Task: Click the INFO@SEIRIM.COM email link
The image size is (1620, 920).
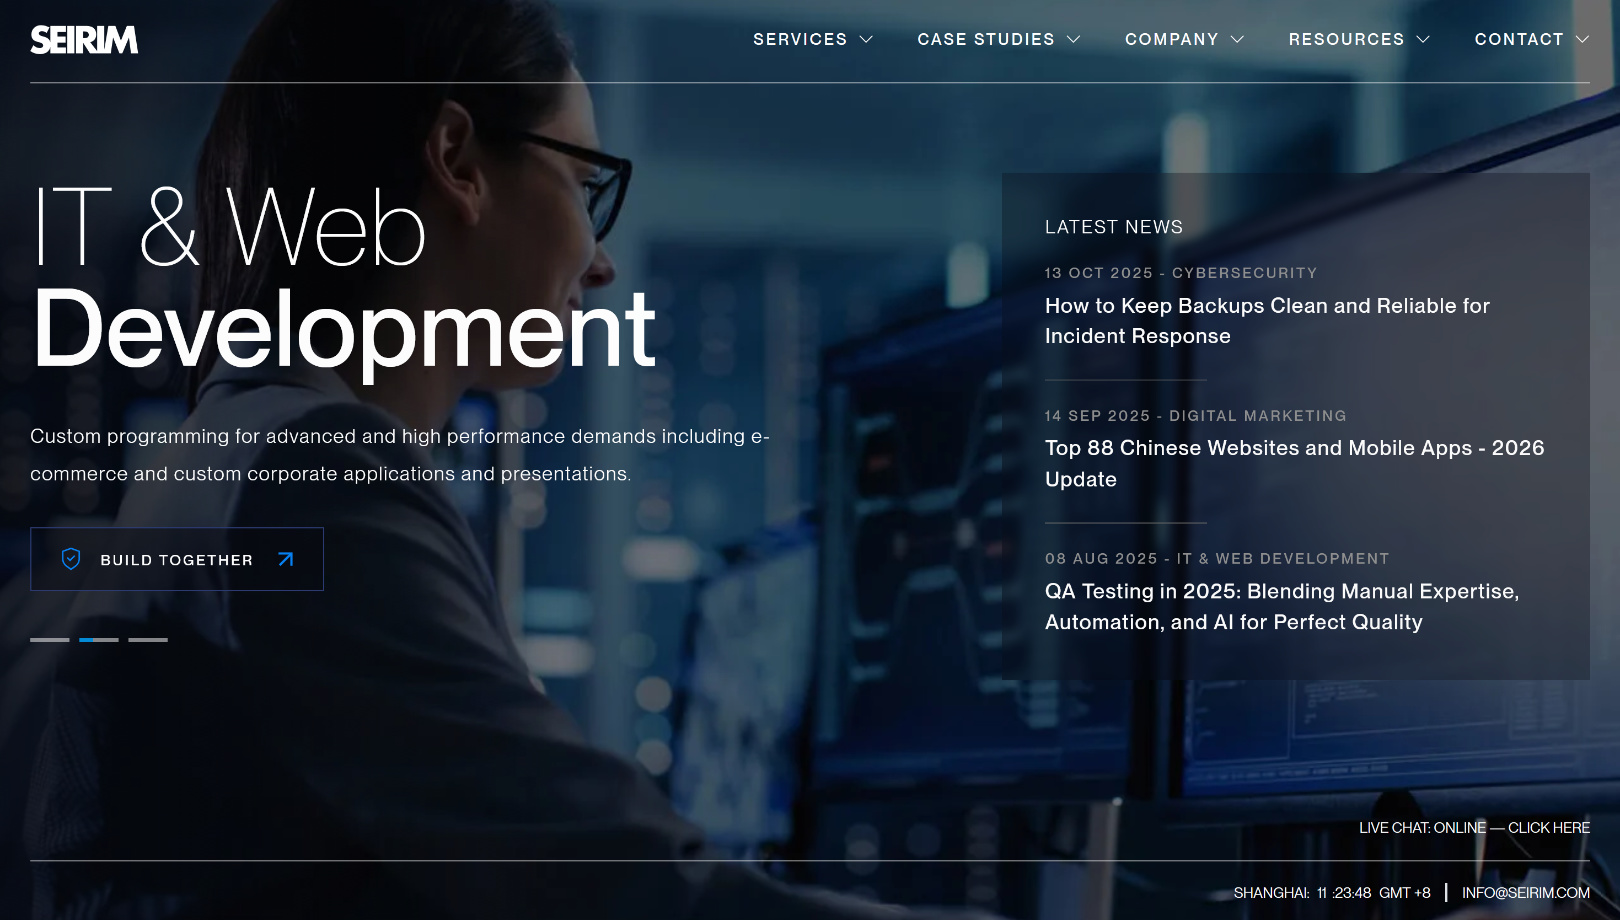Action: point(1525,893)
